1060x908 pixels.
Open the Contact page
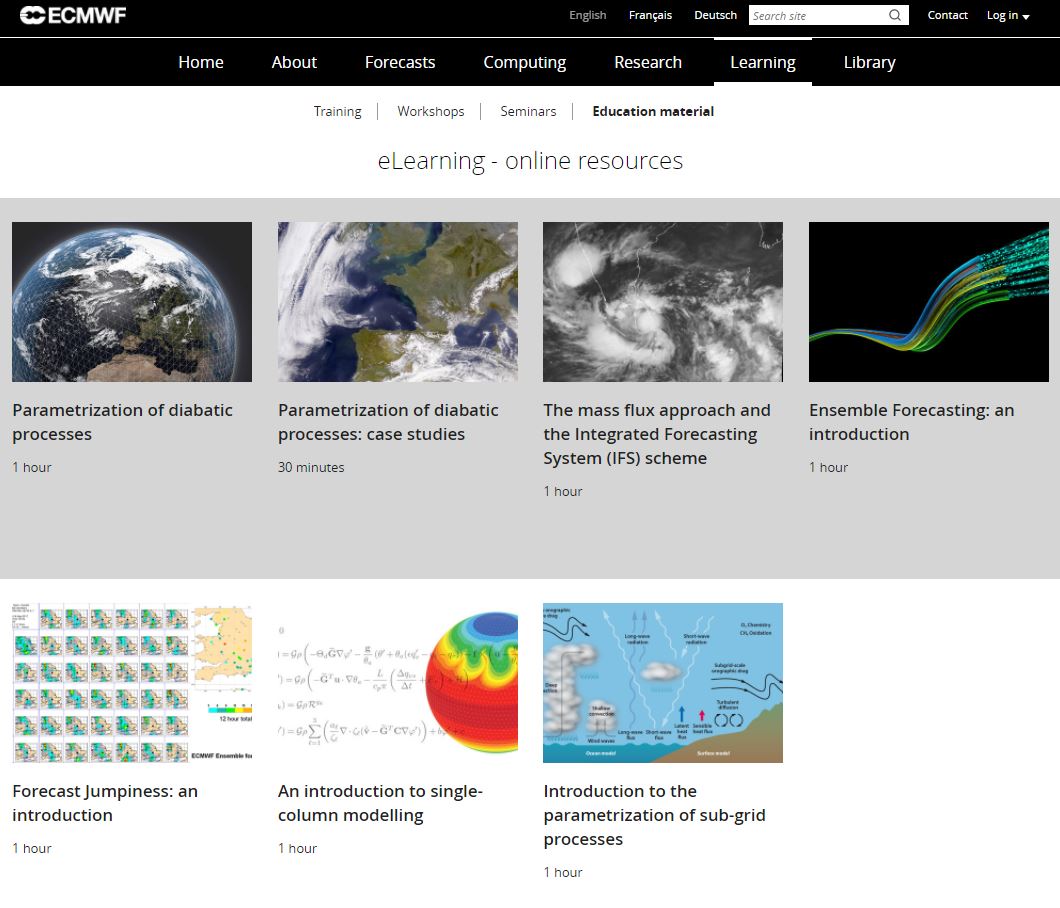(947, 15)
